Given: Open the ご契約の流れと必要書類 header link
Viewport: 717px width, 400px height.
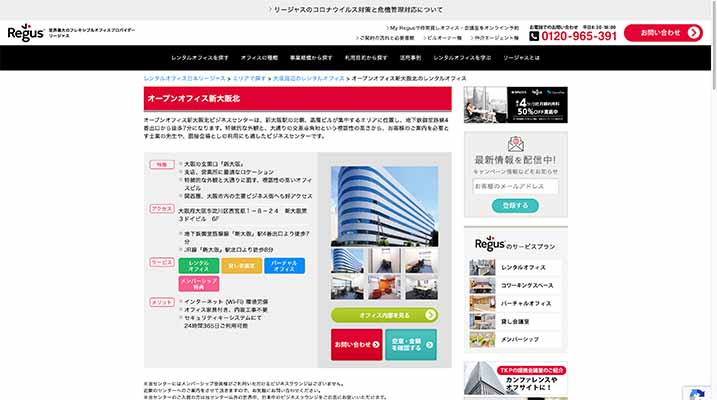Looking at the screenshot, I should pyautogui.click(x=385, y=38).
